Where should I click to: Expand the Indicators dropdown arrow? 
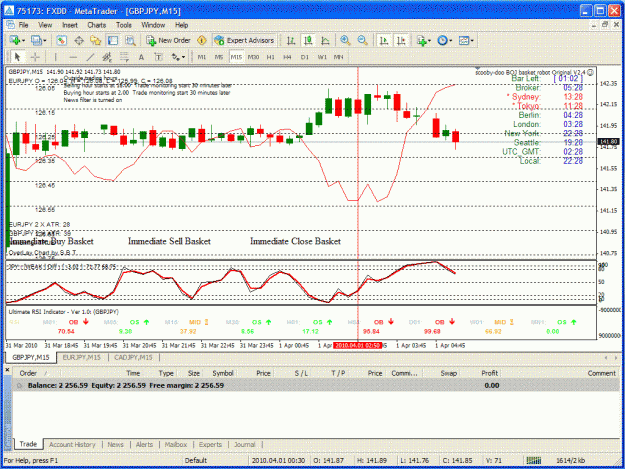[x=429, y=41]
